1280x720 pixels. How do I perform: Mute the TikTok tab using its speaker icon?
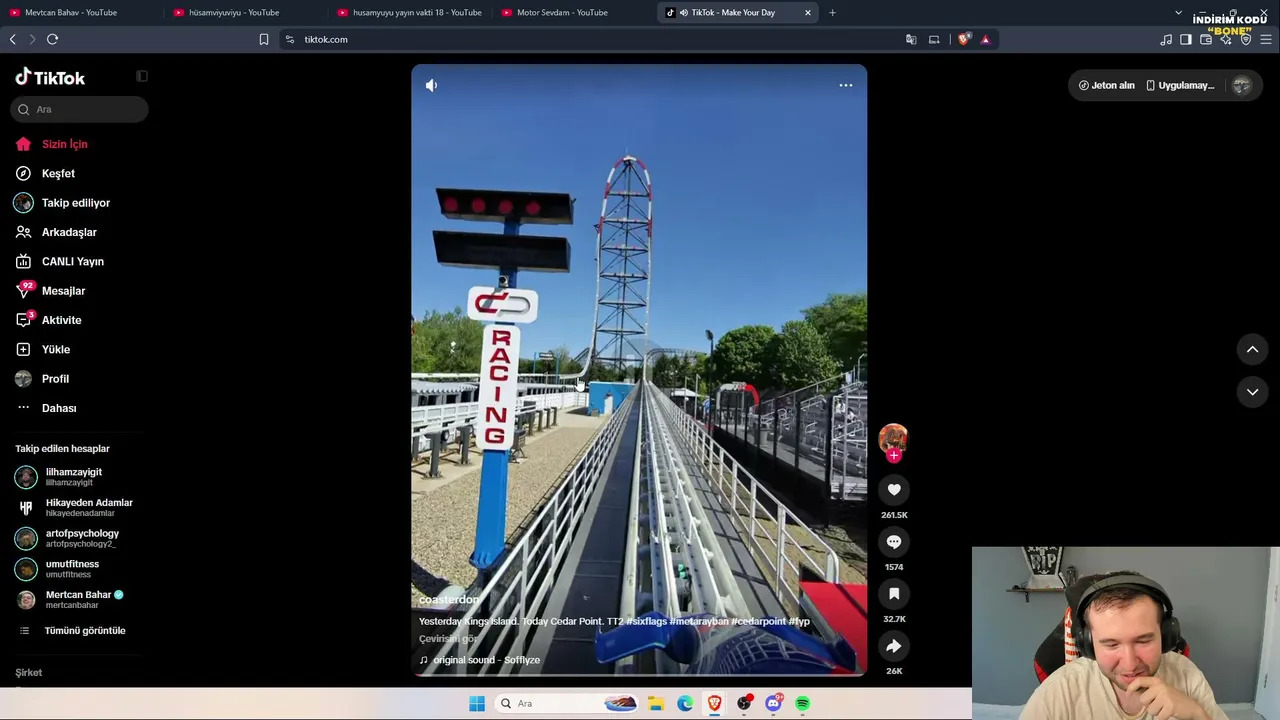[684, 13]
